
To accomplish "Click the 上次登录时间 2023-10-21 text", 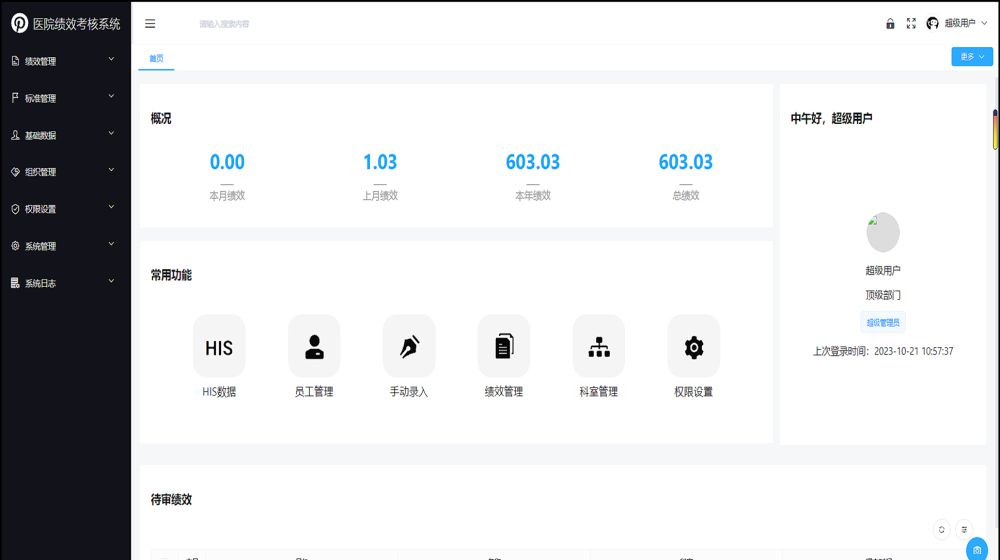I will 883,351.
